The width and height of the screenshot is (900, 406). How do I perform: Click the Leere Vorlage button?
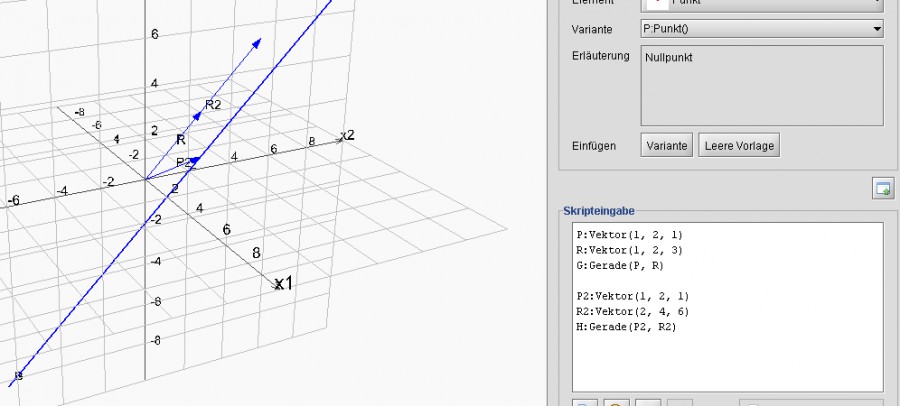(x=738, y=145)
